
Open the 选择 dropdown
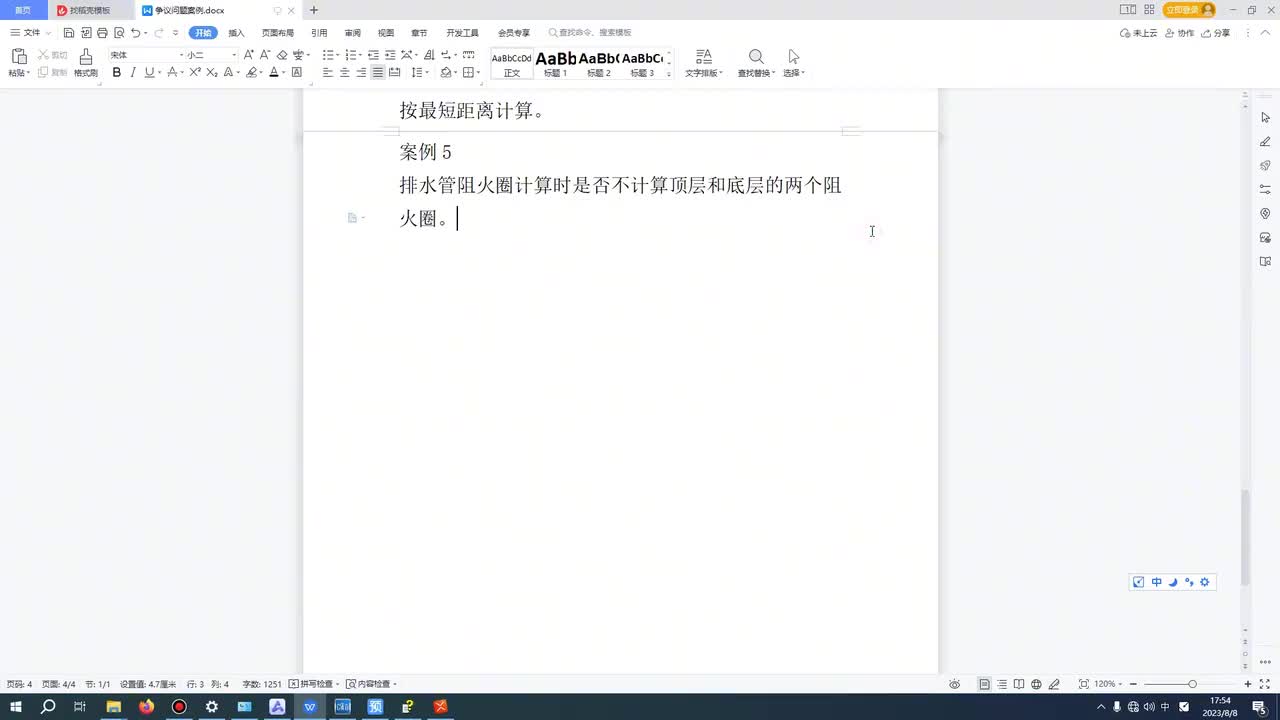793,63
